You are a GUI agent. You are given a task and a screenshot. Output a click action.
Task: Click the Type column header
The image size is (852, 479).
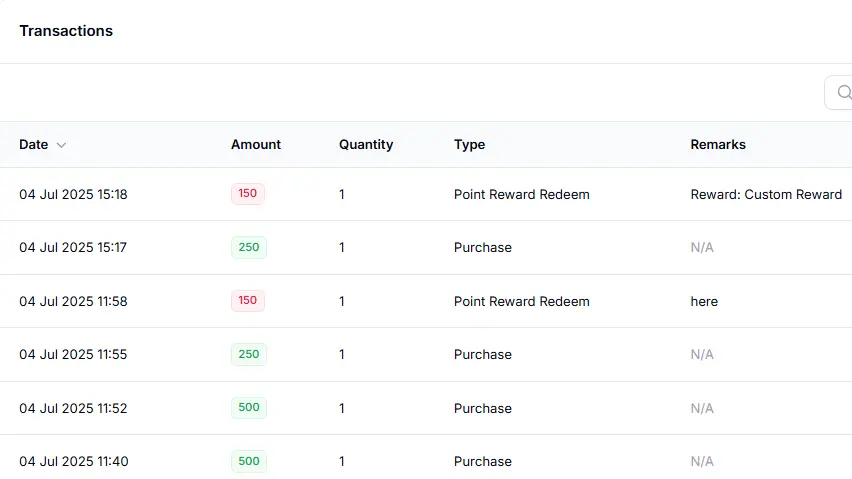click(x=469, y=144)
